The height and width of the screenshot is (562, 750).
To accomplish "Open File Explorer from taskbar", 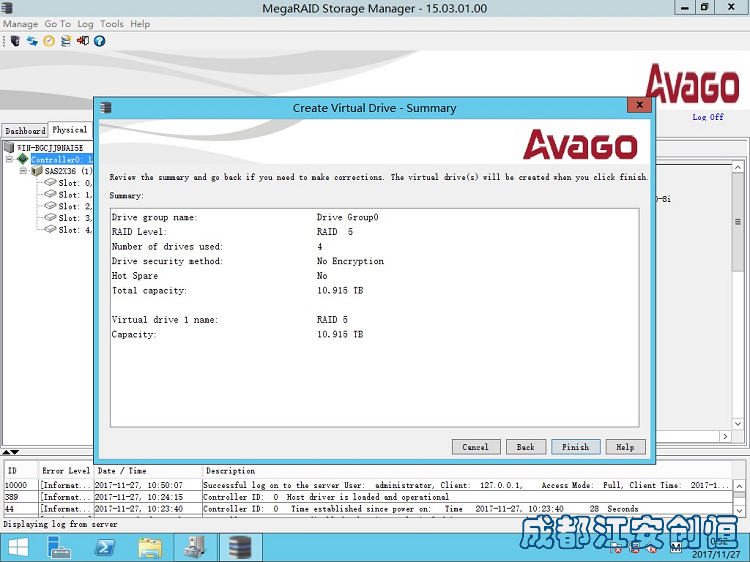I will tap(150, 547).
